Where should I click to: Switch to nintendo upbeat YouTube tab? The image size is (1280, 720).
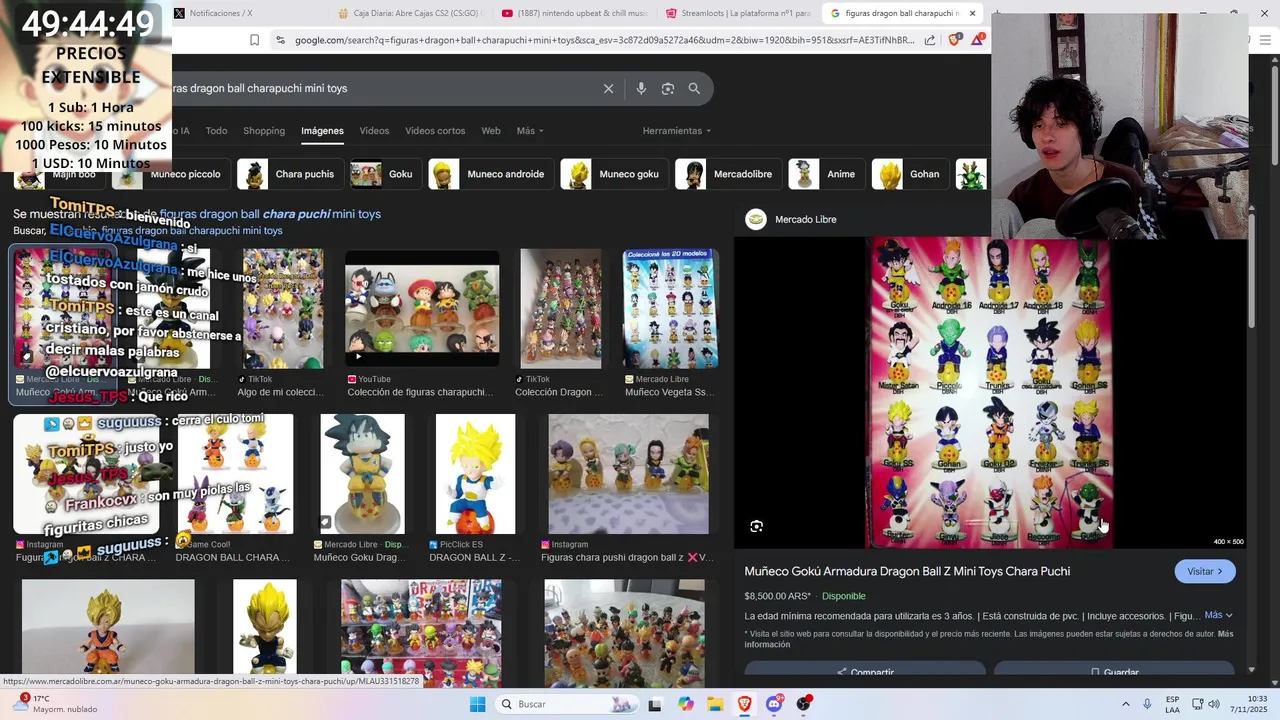574,13
